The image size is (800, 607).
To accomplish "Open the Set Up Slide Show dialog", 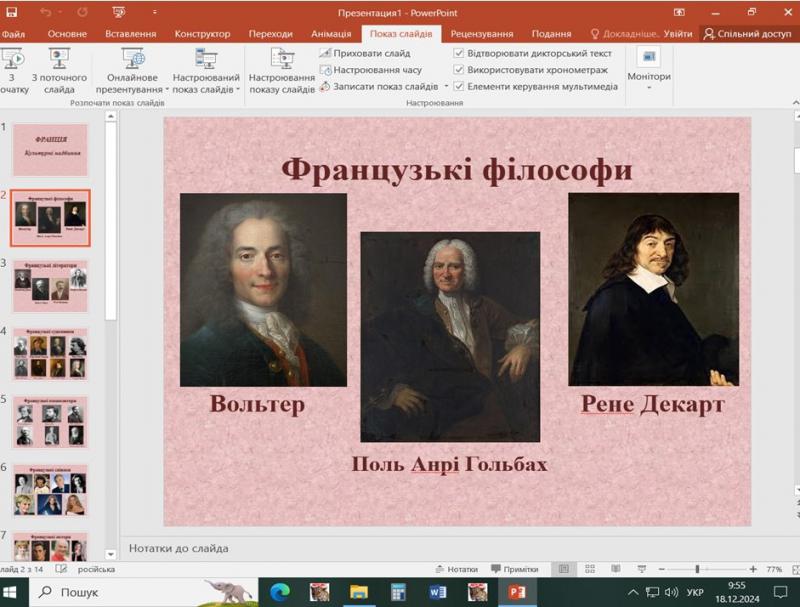I will [282, 70].
